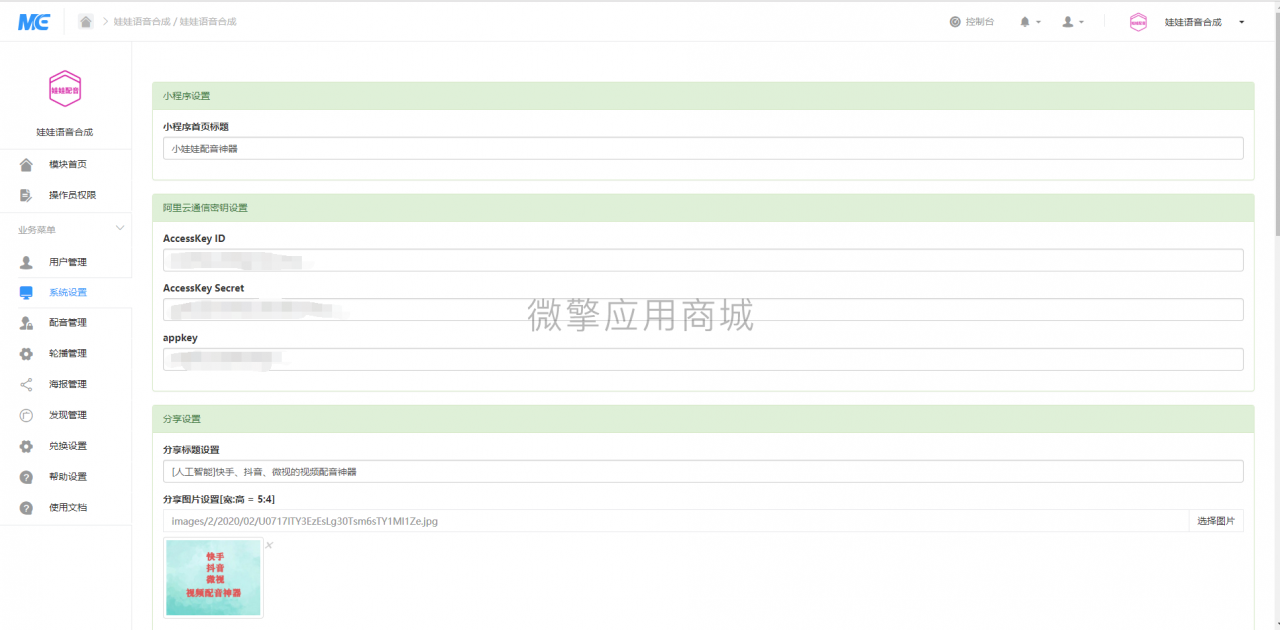Click the icon beside 配音管理
This screenshot has height=630, width=1280.
click(26, 323)
